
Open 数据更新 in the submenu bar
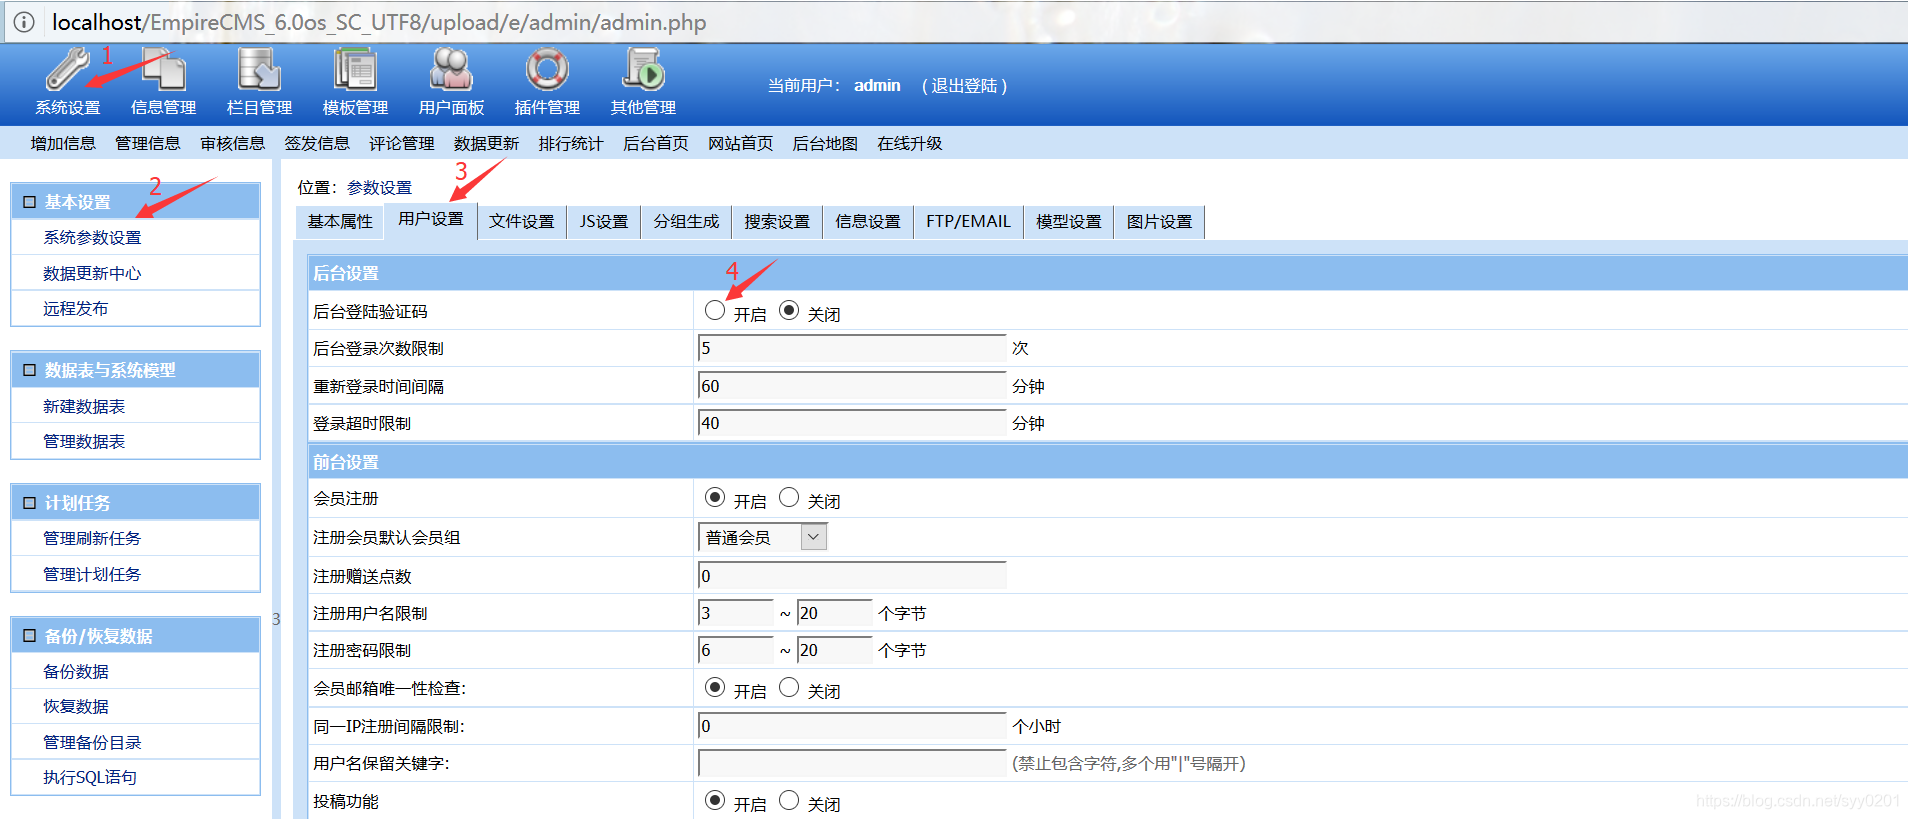click(x=487, y=144)
